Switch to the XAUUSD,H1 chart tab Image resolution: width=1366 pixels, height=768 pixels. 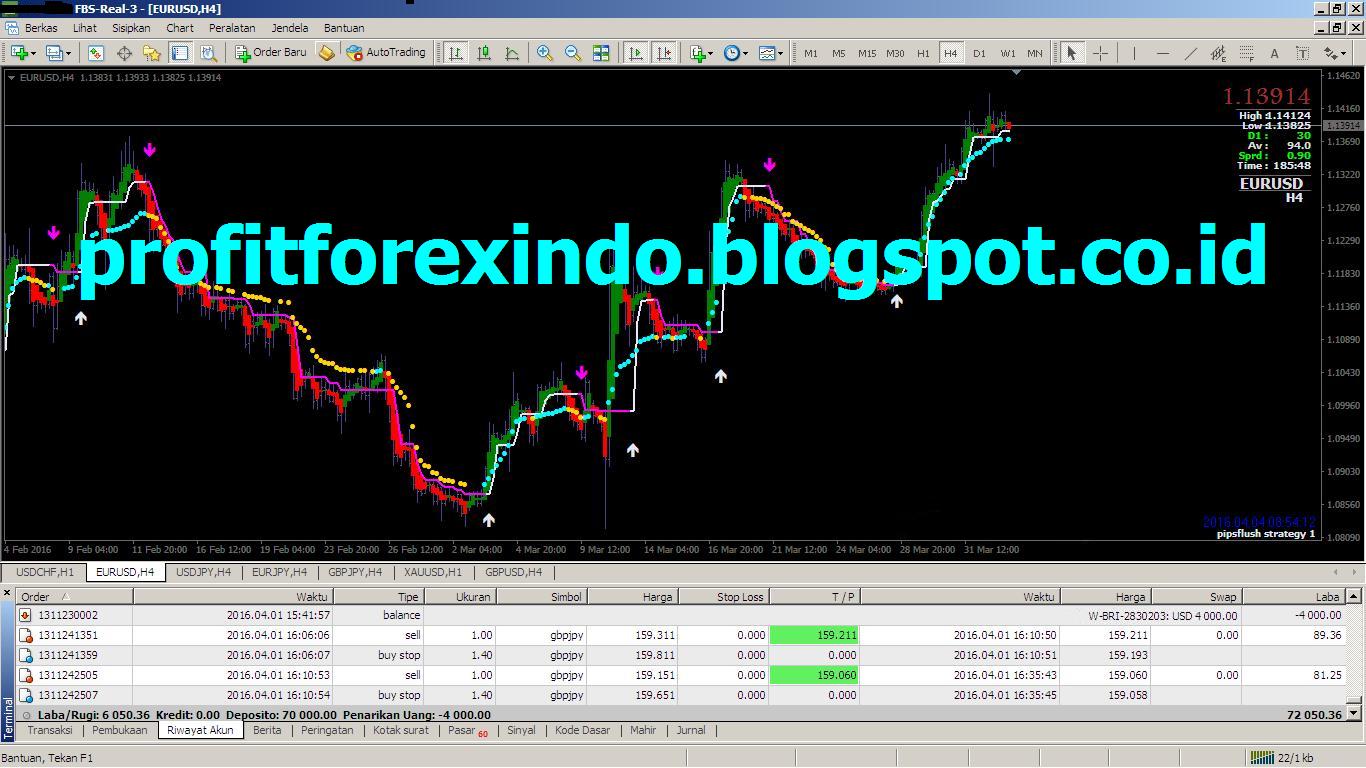coord(433,572)
